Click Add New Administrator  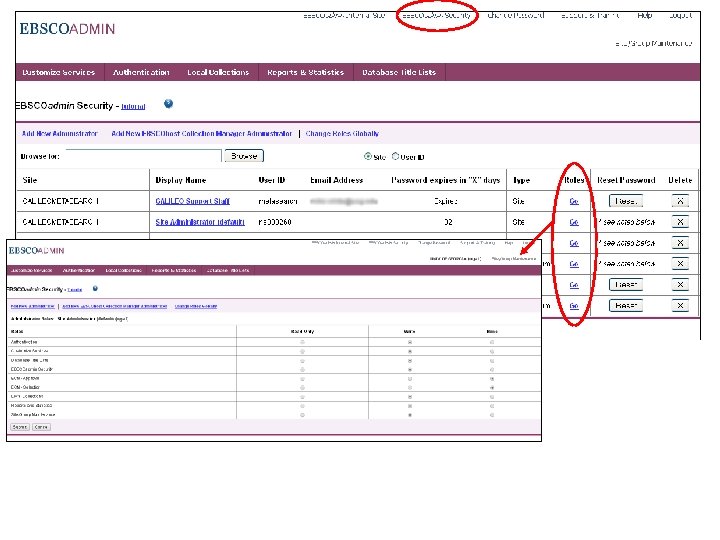60,134
